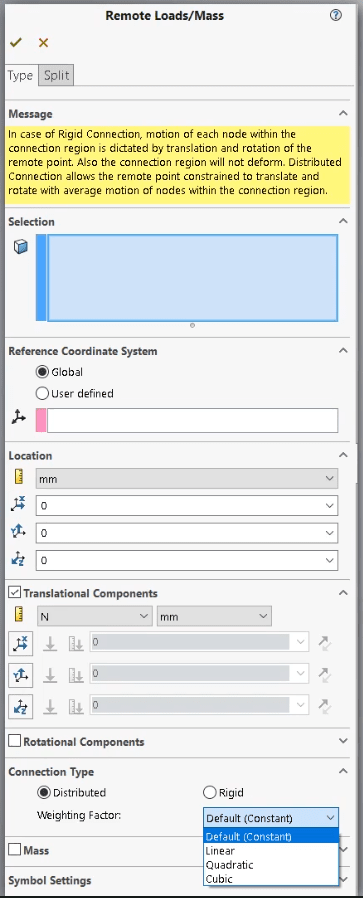
Task: Click the Translational Components units ruler icon
Action: (x=18, y=616)
